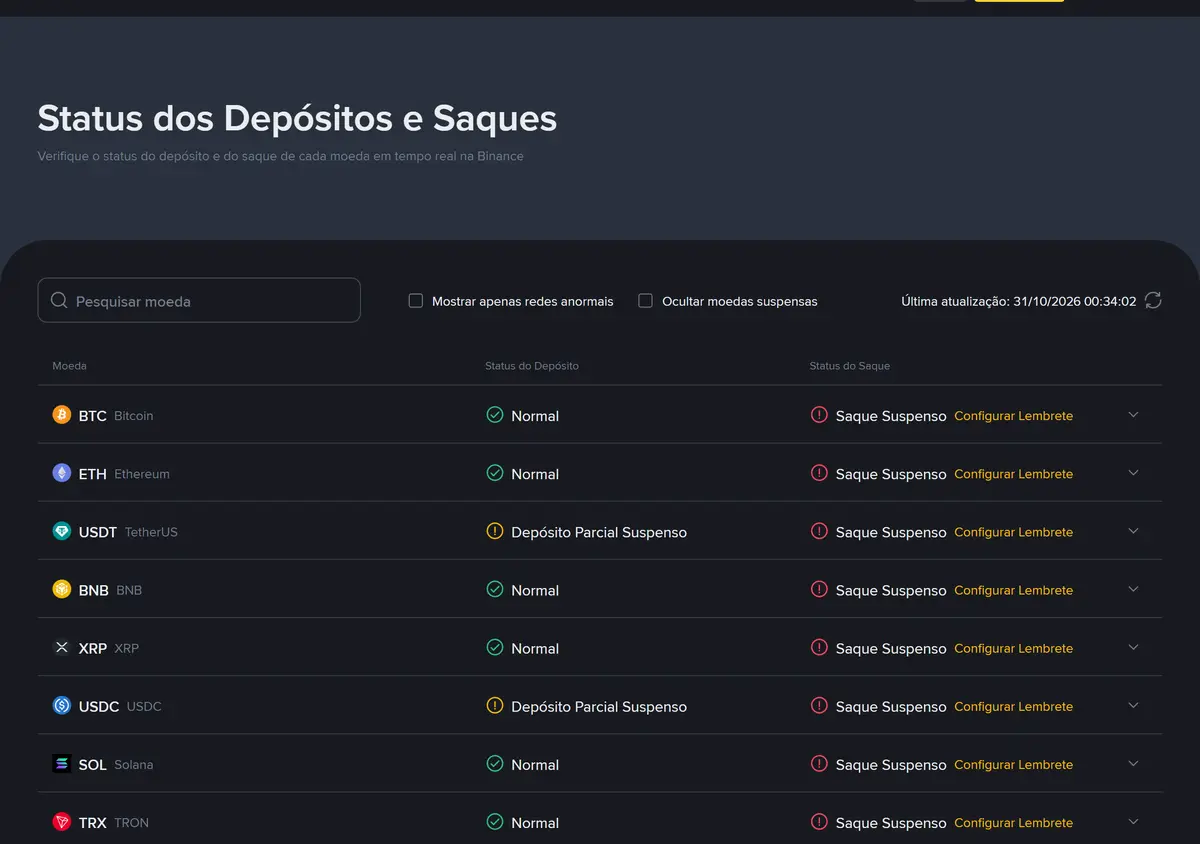Refresh the last update timestamp
This screenshot has height=844, width=1200.
[x=1153, y=300]
